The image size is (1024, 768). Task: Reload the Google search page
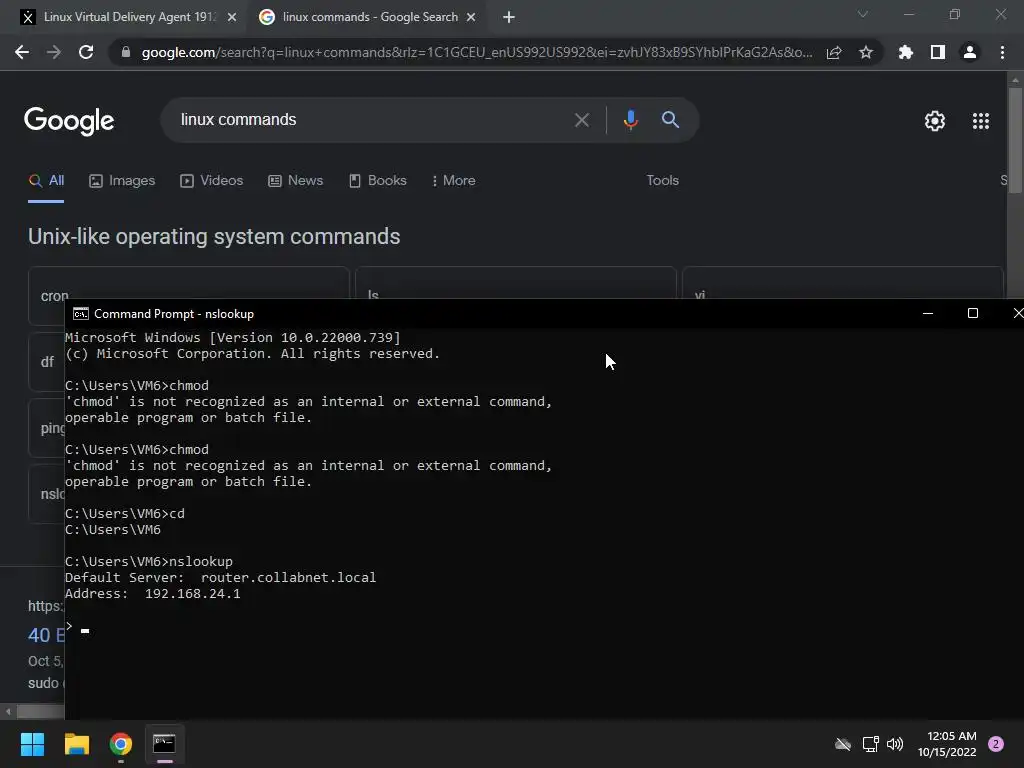coord(86,52)
